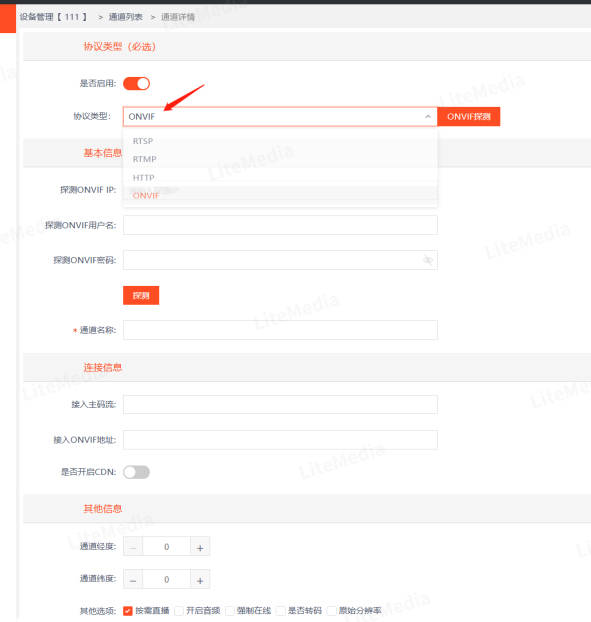Click 通道详情 breadcrumb text
Image resolution: width=591 pixels, height=622 pixels.
178,17
